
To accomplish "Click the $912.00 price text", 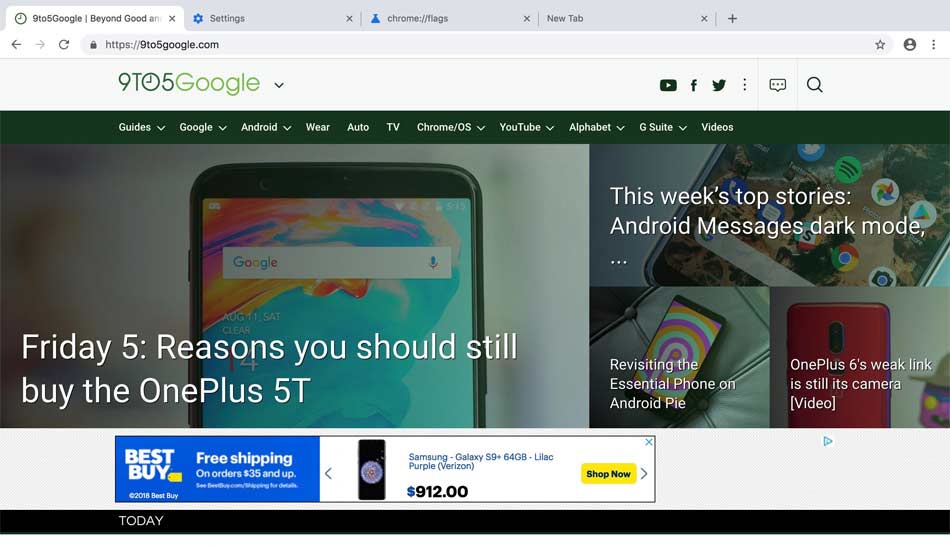I will click(437, 492).
